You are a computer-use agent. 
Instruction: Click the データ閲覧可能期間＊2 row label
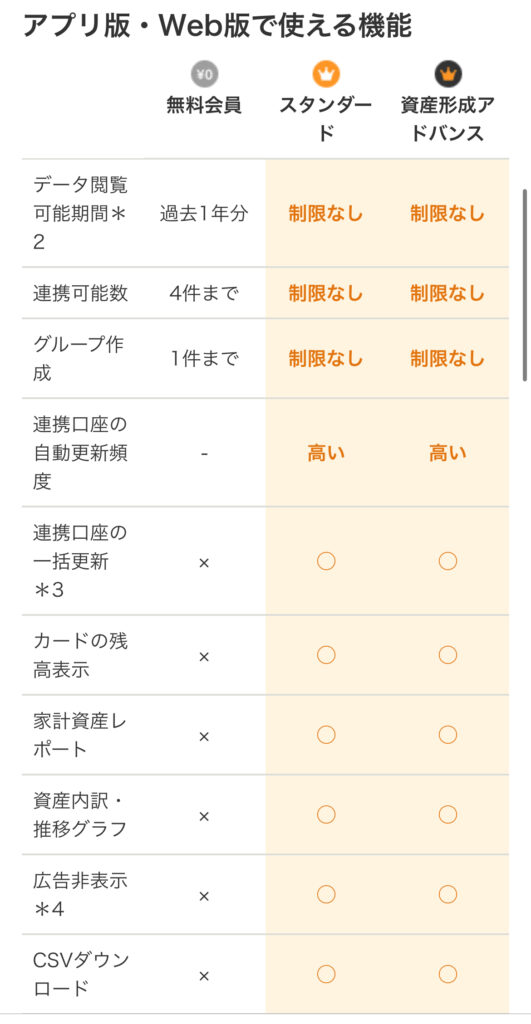[80, 214]
